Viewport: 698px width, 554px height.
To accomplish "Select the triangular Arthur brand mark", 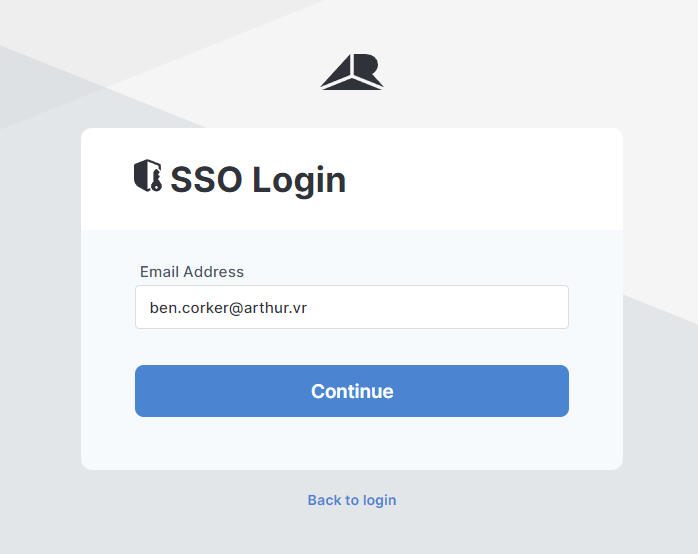I will point(352,72).
